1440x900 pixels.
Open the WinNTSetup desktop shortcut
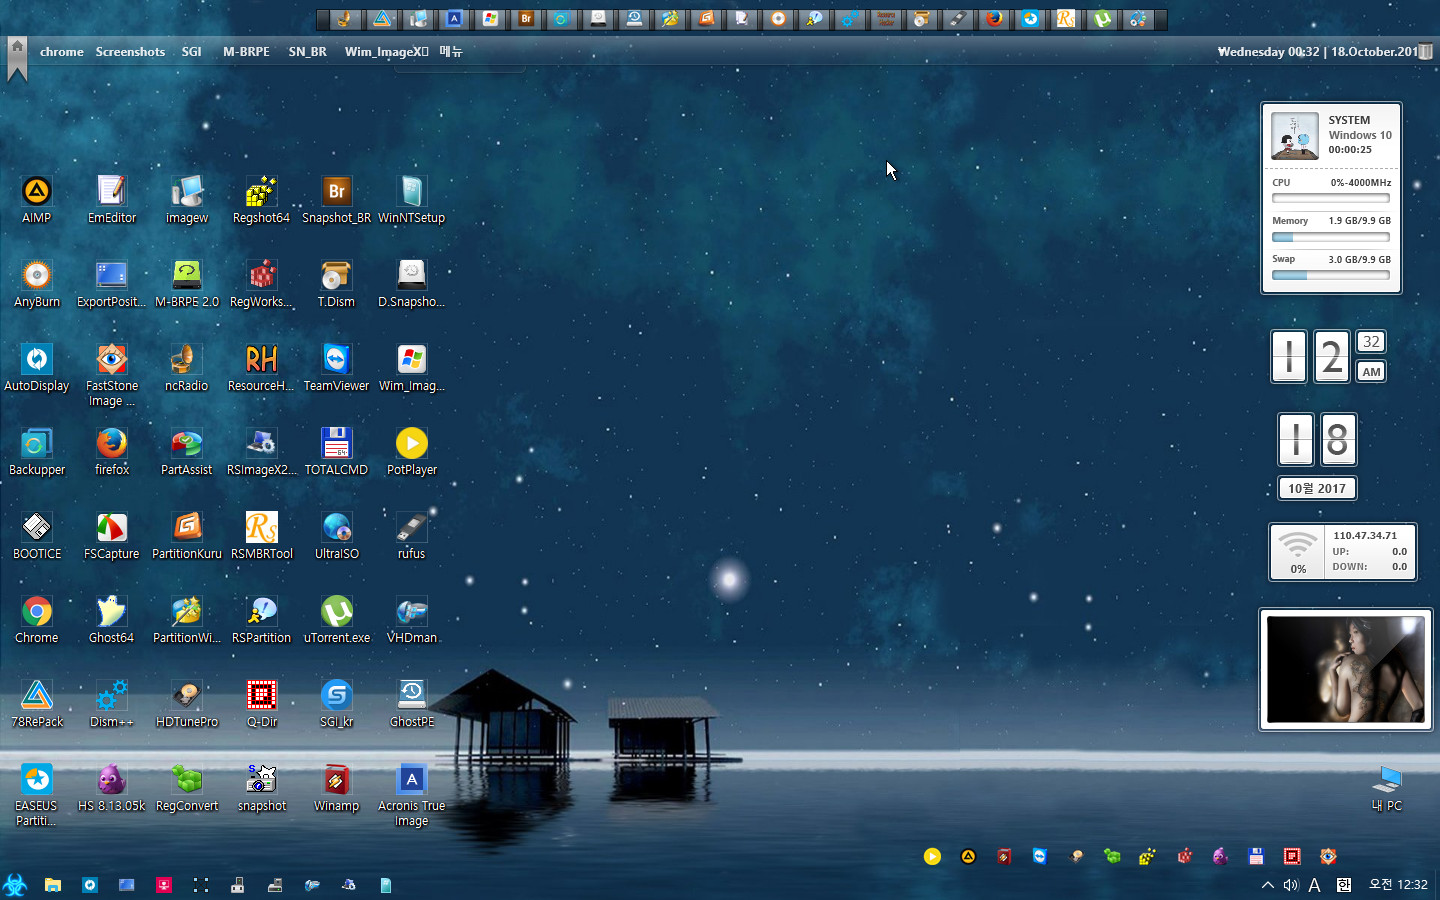[412, 199]
